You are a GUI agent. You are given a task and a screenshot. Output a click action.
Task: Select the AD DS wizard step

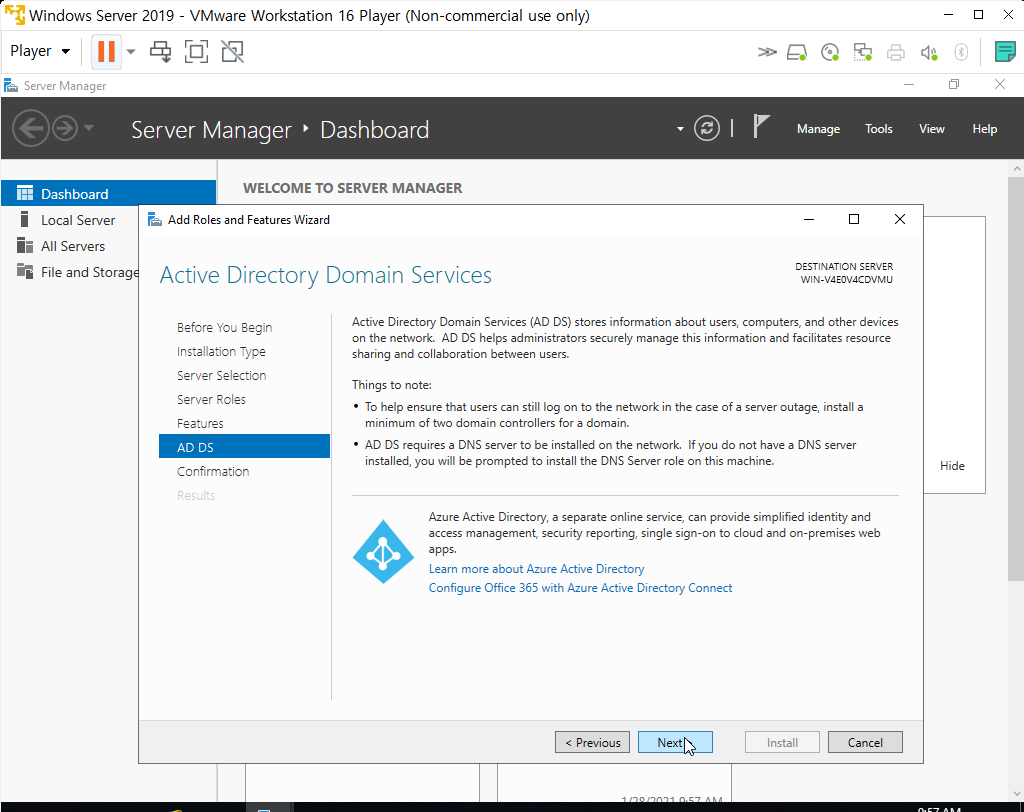coord(244,447)
